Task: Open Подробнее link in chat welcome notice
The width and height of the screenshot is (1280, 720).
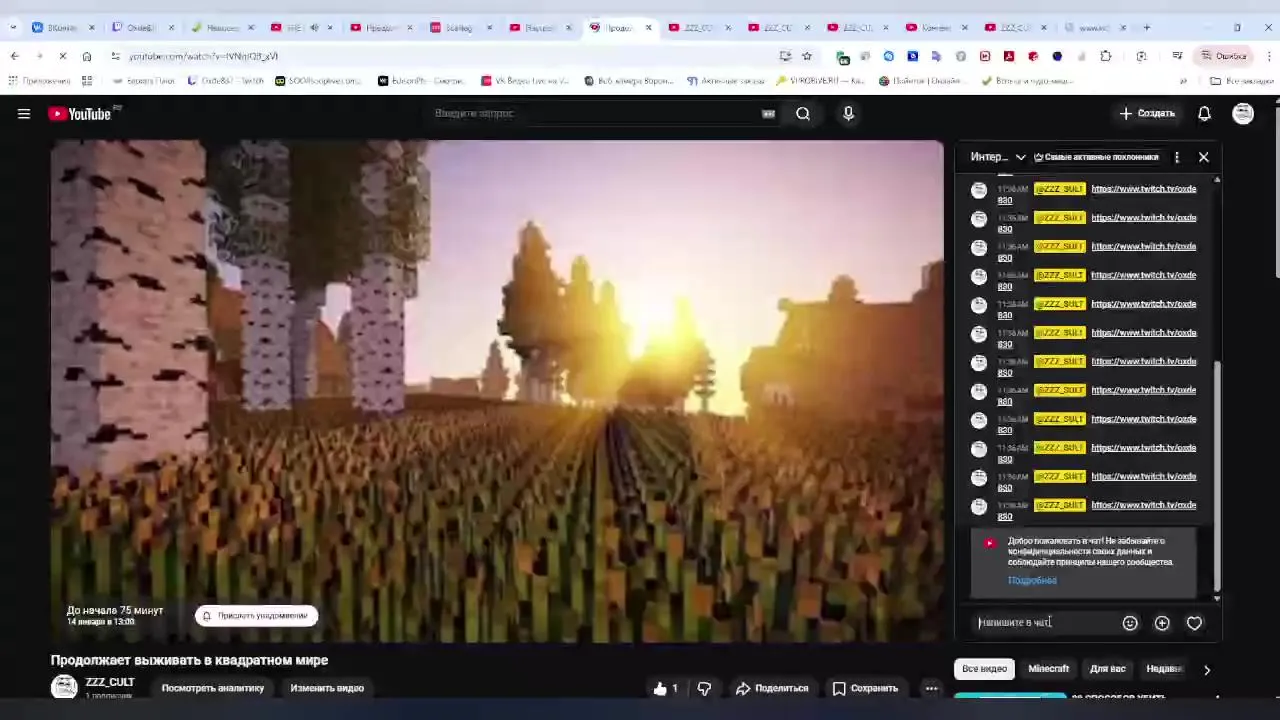Action: pos(1032,580)
